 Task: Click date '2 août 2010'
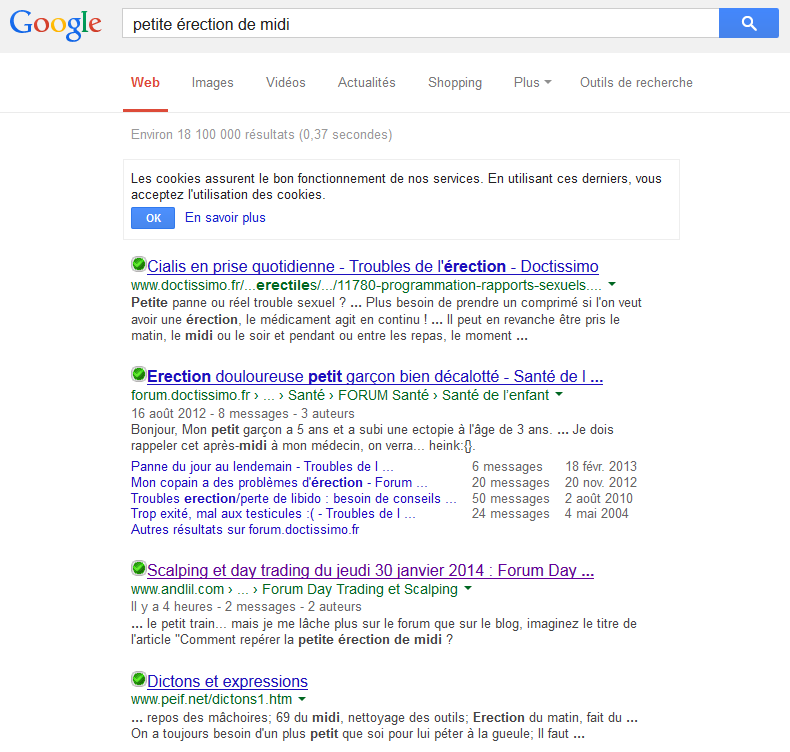click(x=599, y=499)
